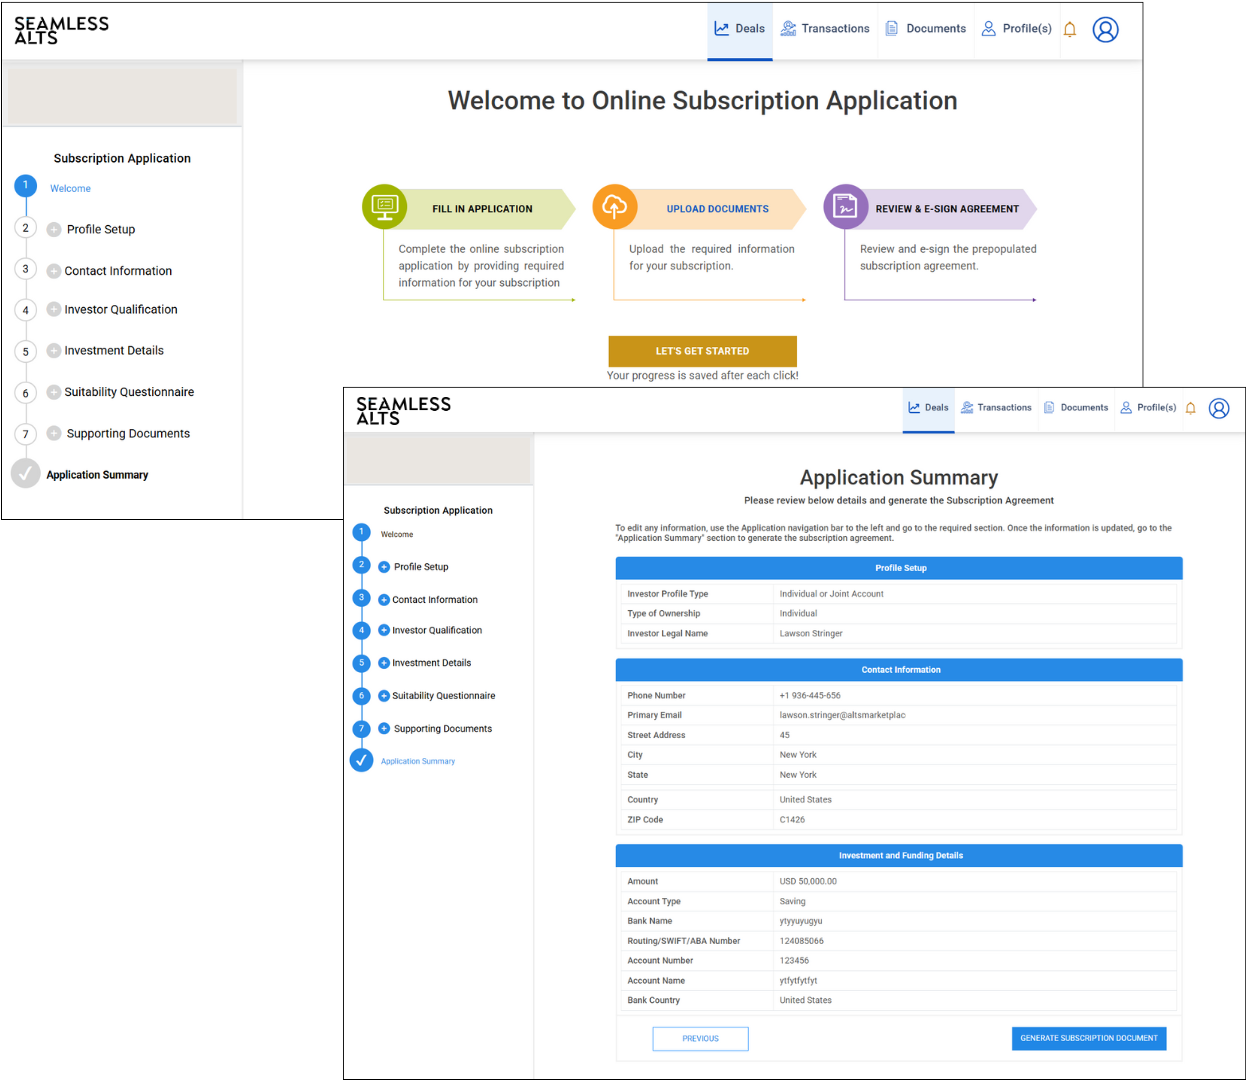Click the orange Upload Documents cloud icon
The width and height of the screenshot is (1246, 1080).
(x=615, y=206)
